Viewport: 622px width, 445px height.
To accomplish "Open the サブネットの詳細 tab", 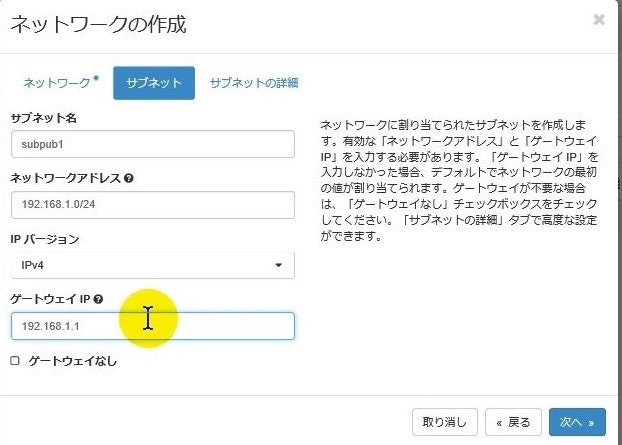I will (254, 83).
